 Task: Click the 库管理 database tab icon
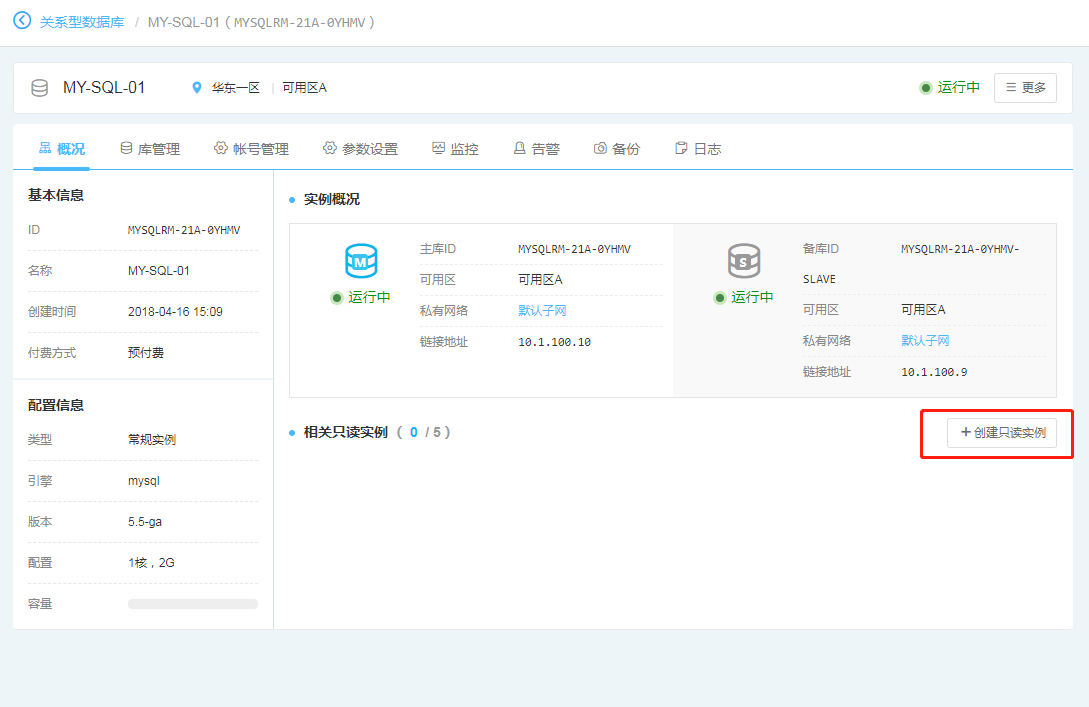tap(126, 148)
